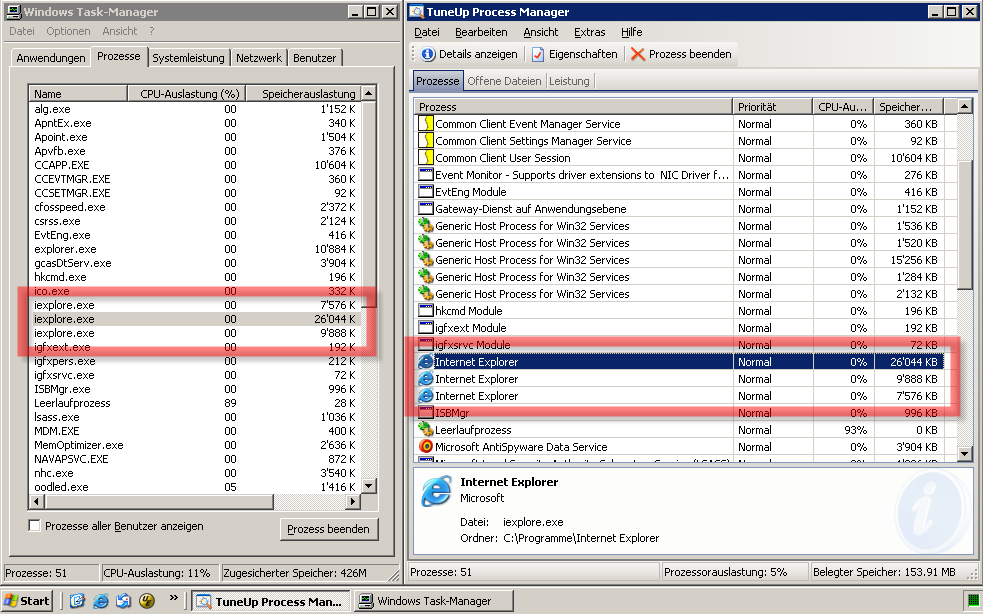Click icon of Generic Host Process with 15'256 KB
Screen dimensions: 983x614
(x=426, y=259)
